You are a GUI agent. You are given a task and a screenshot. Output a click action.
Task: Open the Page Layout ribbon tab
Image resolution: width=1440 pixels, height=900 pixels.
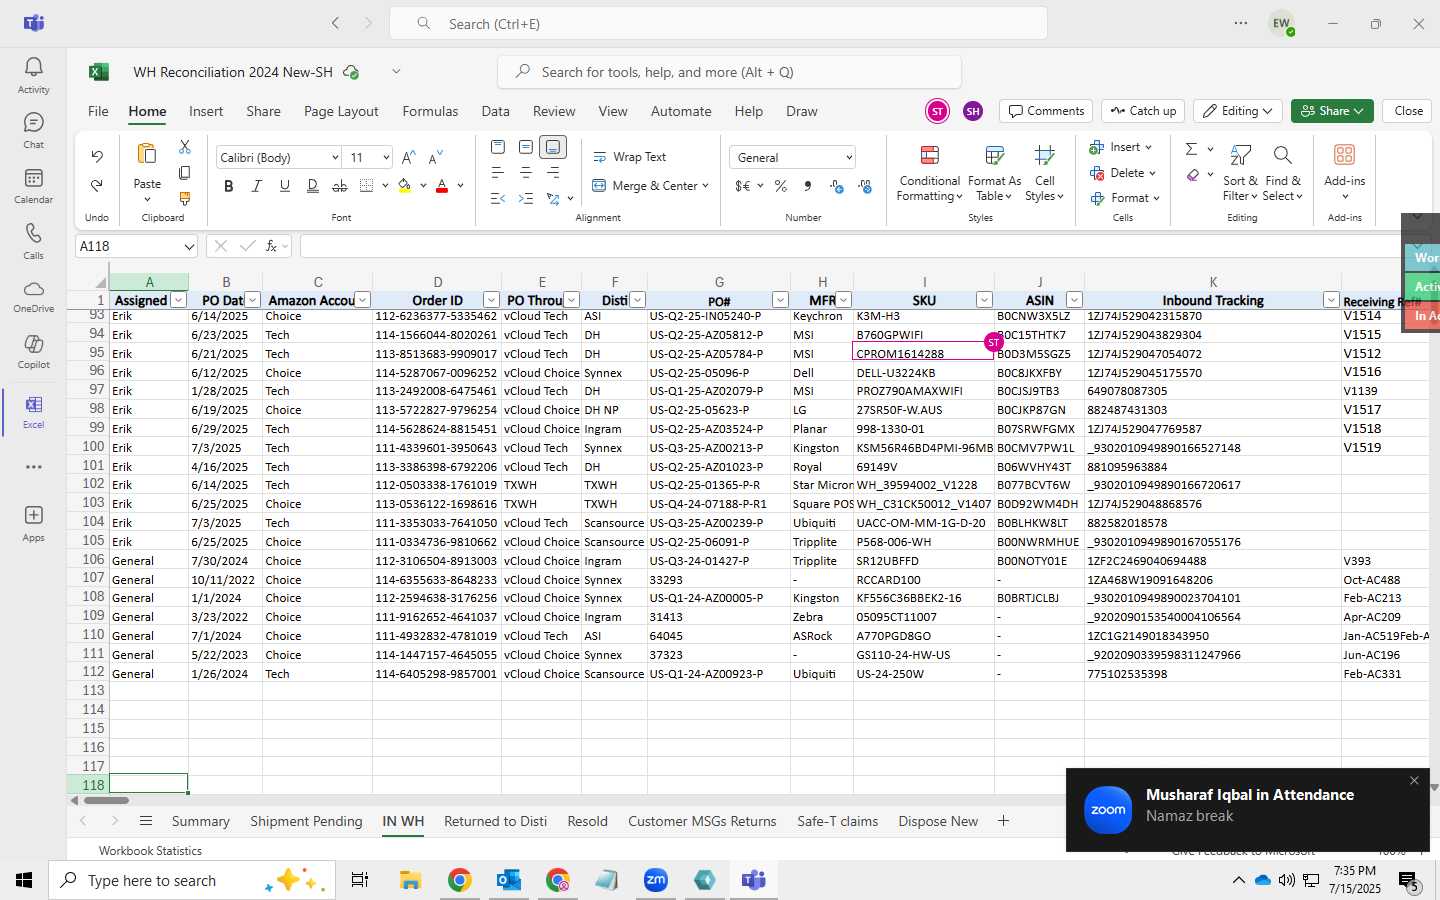[x=341, y=111]
